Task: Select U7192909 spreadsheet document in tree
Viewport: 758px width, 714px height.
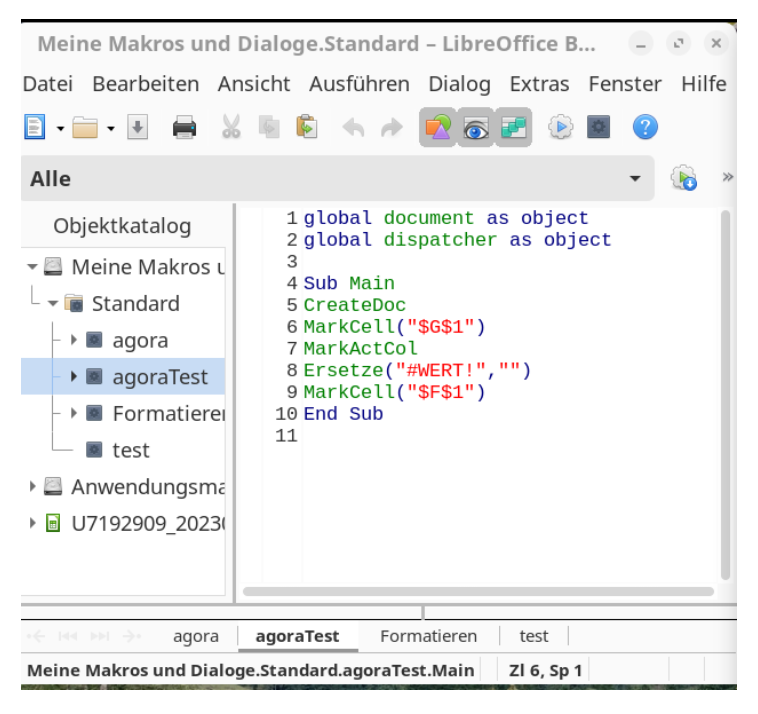Action: click(x=148, y=524)
